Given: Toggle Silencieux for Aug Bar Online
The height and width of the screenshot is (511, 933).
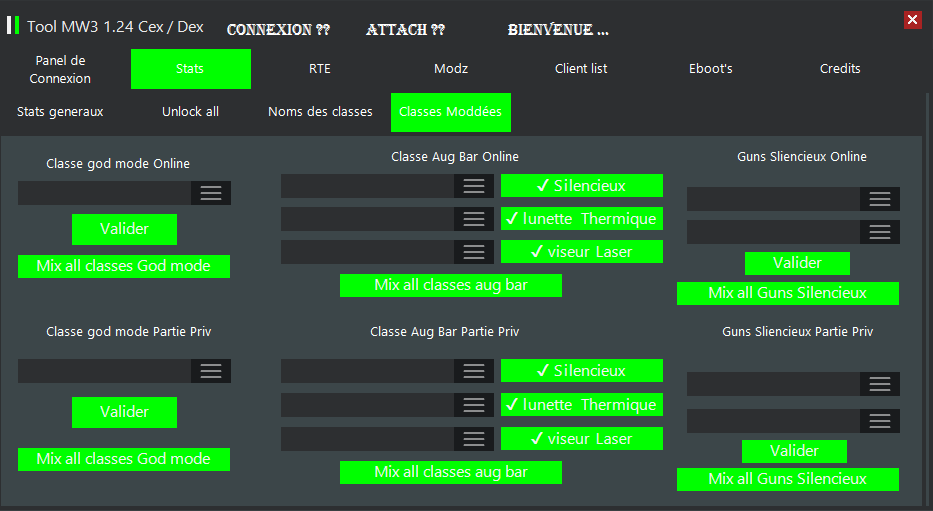Looking at the screenshot, I should pos(581,186).
